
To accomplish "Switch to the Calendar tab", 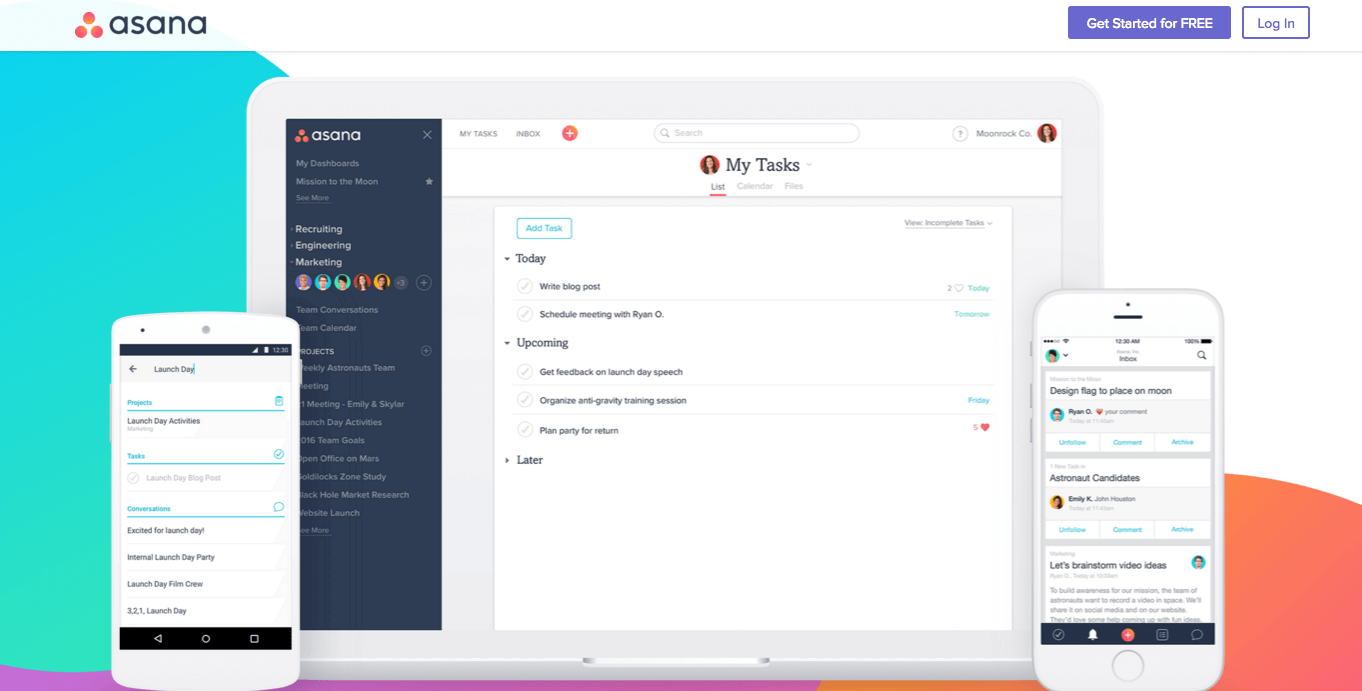I will coord(754,187).
